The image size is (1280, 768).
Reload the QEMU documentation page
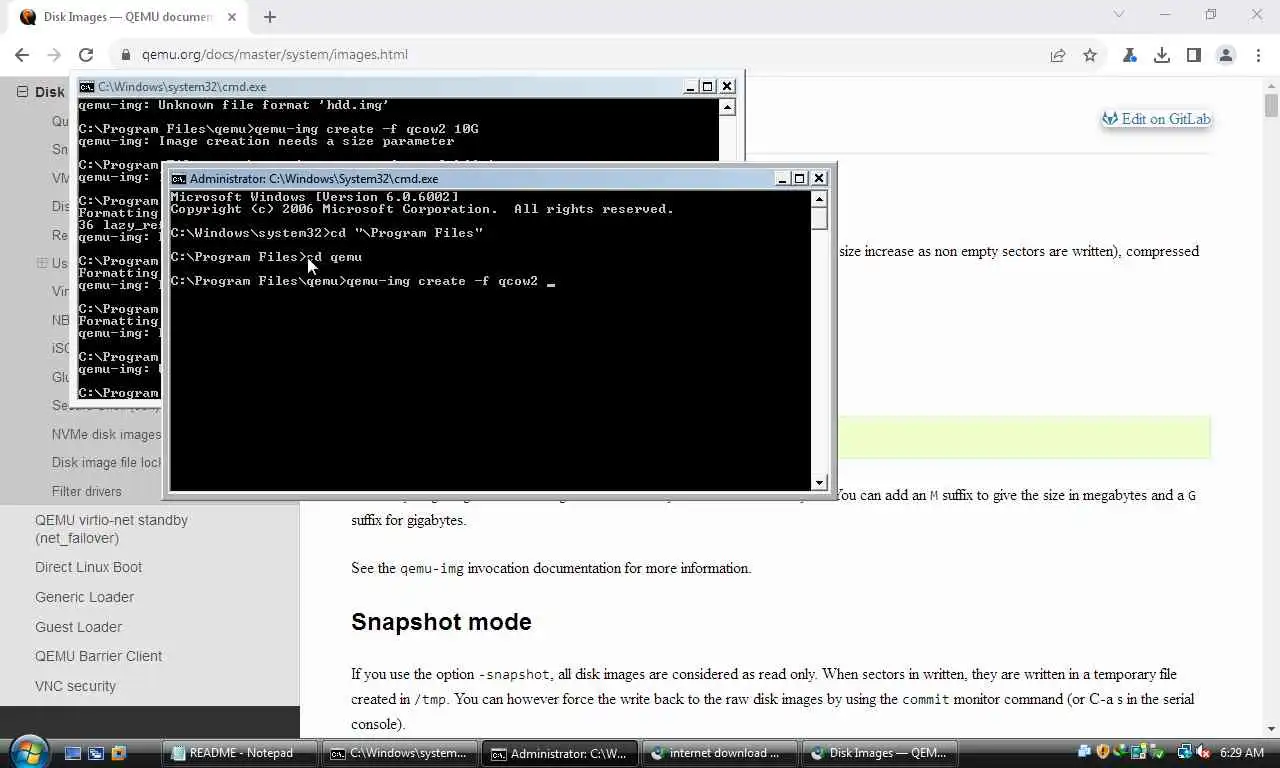86,55
